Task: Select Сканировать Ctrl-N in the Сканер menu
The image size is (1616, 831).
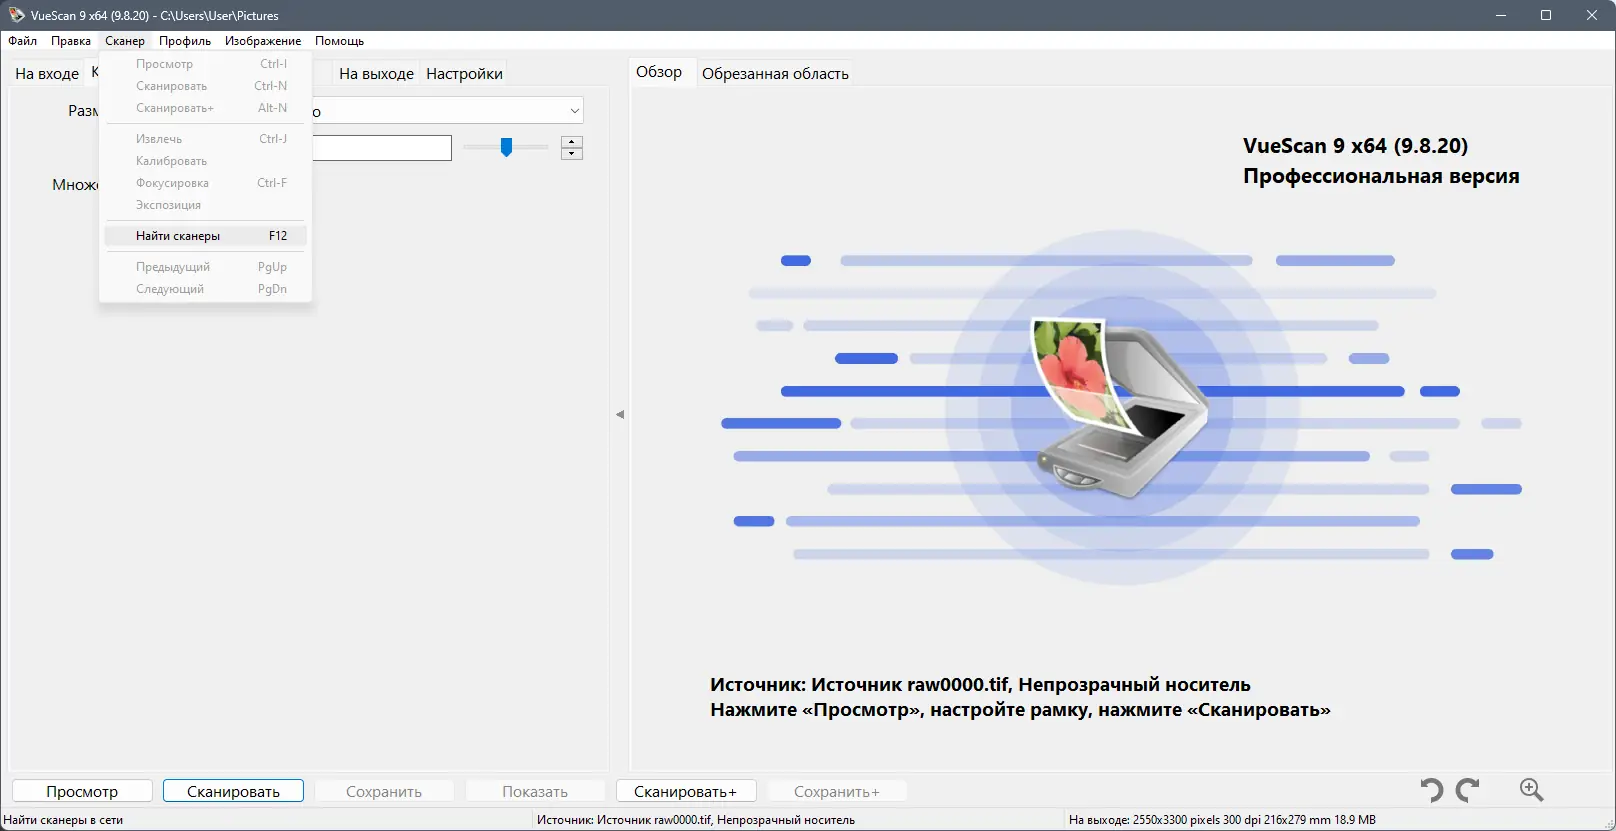Action: pos(205,86)
